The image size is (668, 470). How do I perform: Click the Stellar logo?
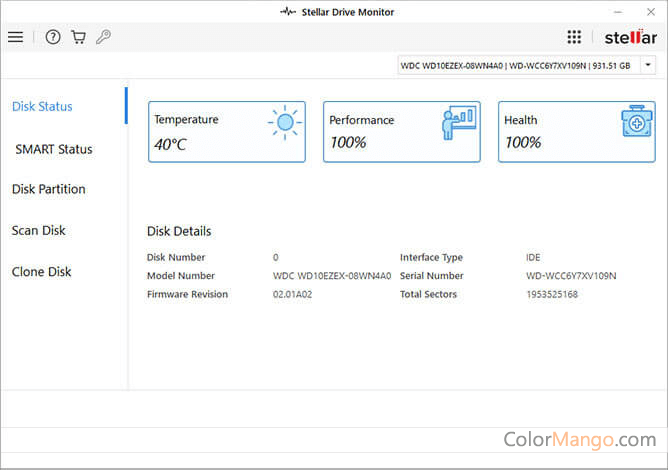[631, 37]
